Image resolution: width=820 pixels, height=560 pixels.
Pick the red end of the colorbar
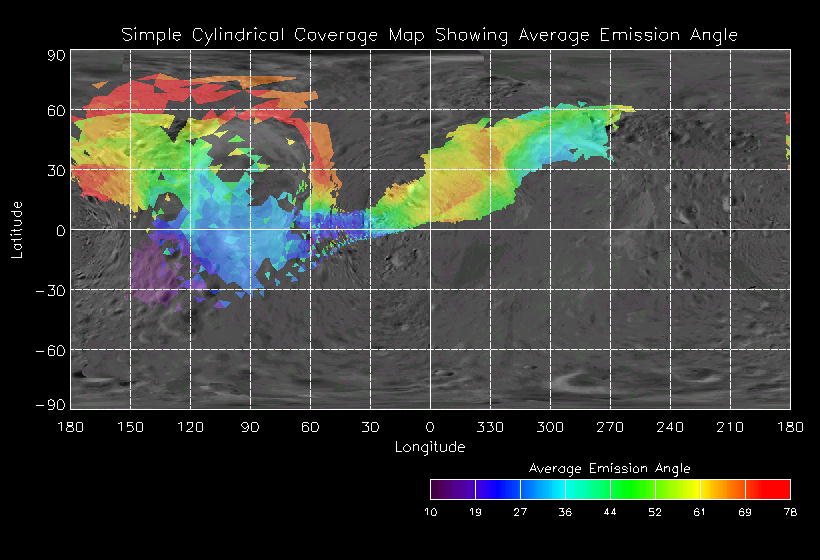pos(780,489)
